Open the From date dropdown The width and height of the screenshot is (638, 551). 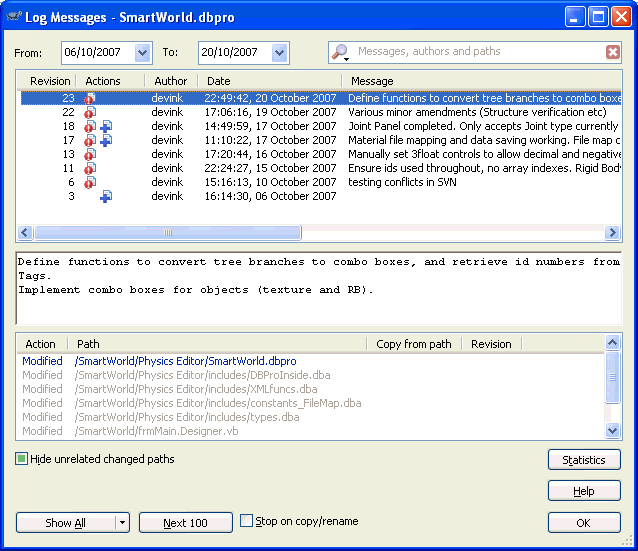(x=142, y=52)
